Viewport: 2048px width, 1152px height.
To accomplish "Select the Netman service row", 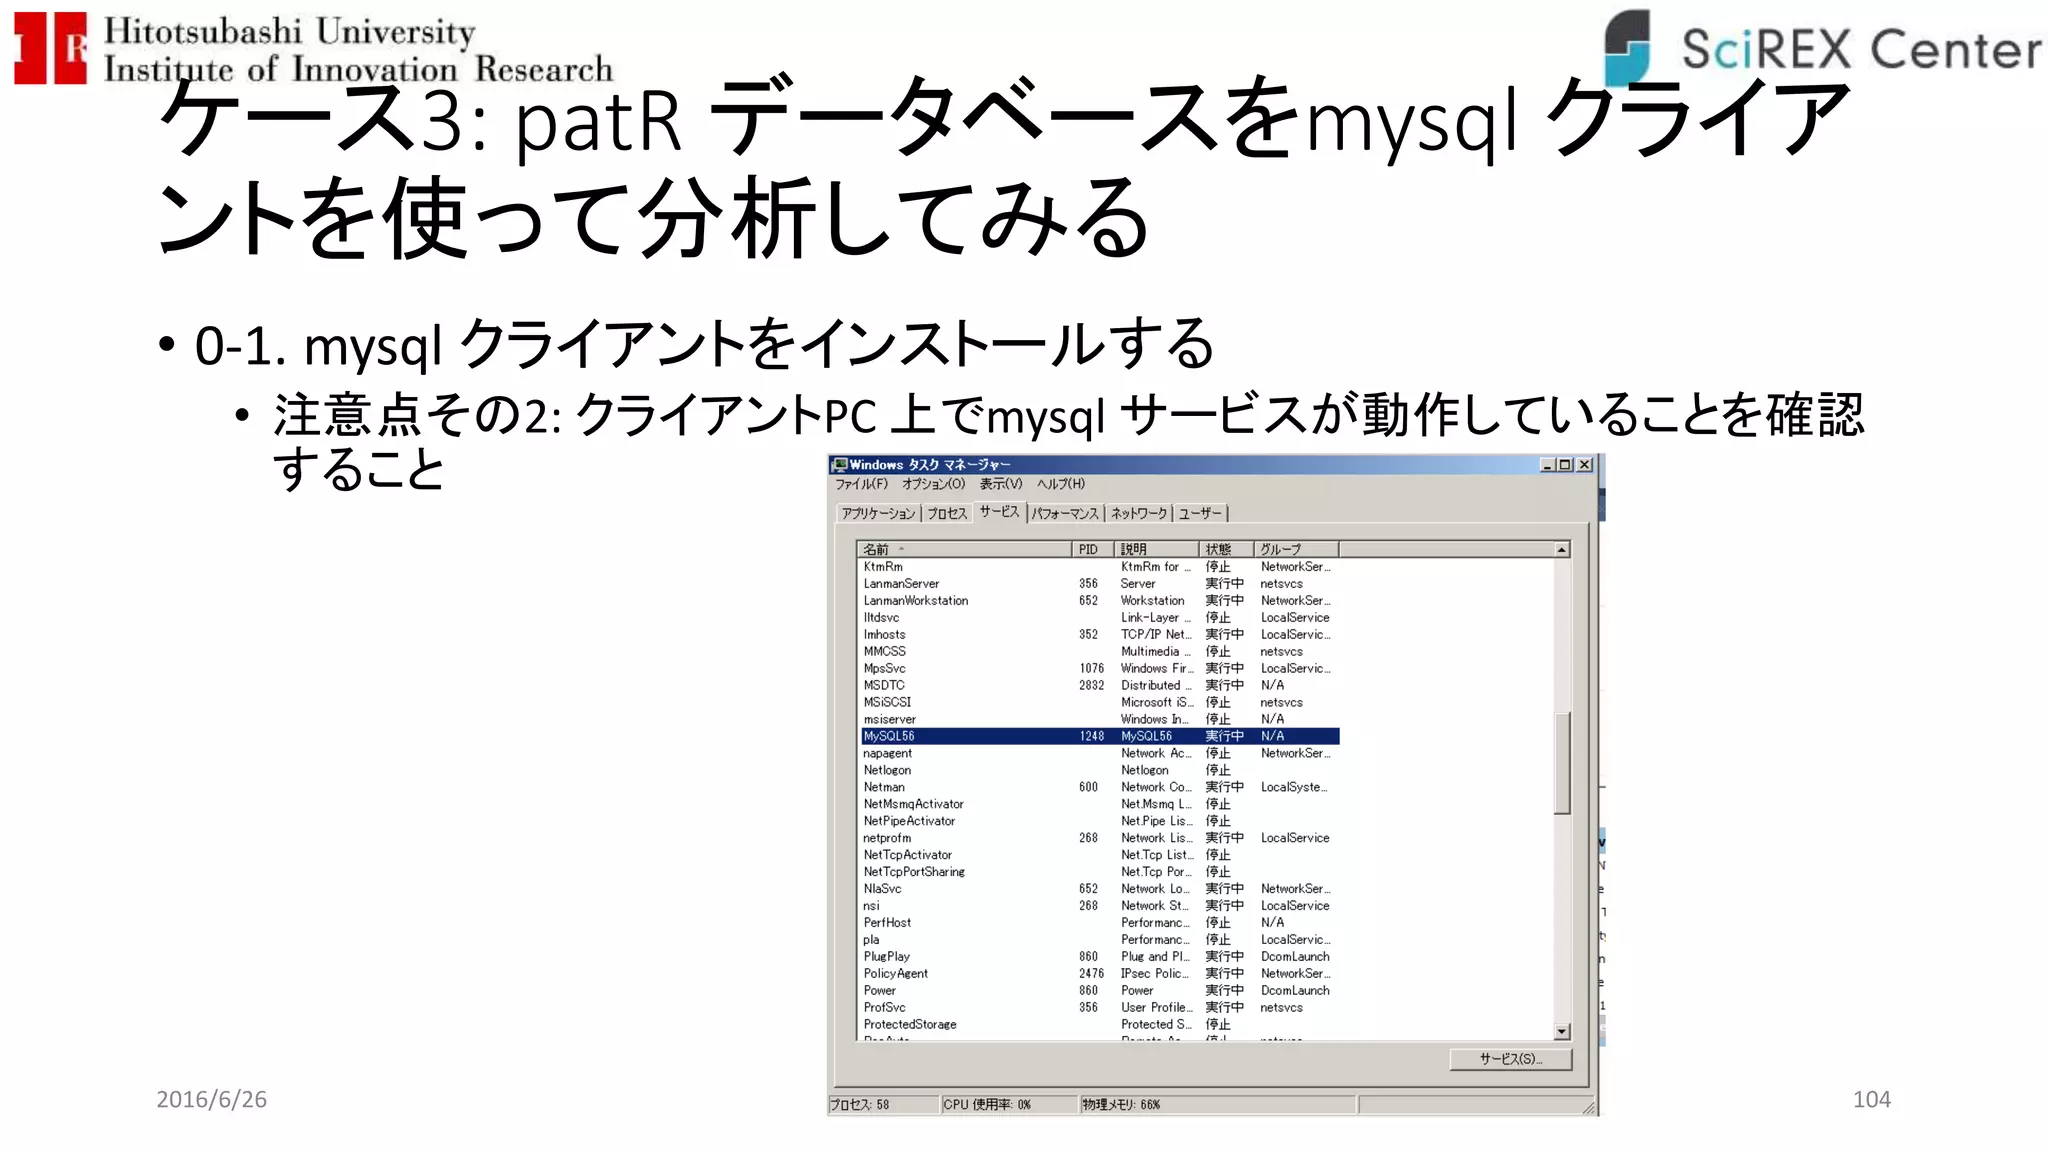I will click(1100, 788).
